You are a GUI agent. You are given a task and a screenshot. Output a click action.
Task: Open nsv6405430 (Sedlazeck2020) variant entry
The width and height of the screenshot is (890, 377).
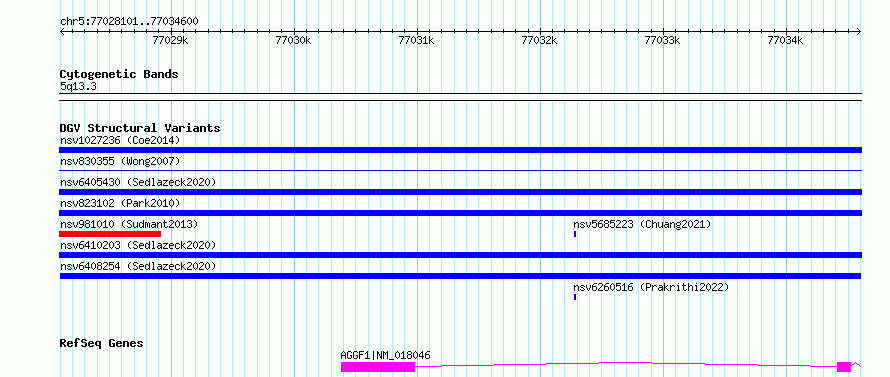tap(138, 182)
